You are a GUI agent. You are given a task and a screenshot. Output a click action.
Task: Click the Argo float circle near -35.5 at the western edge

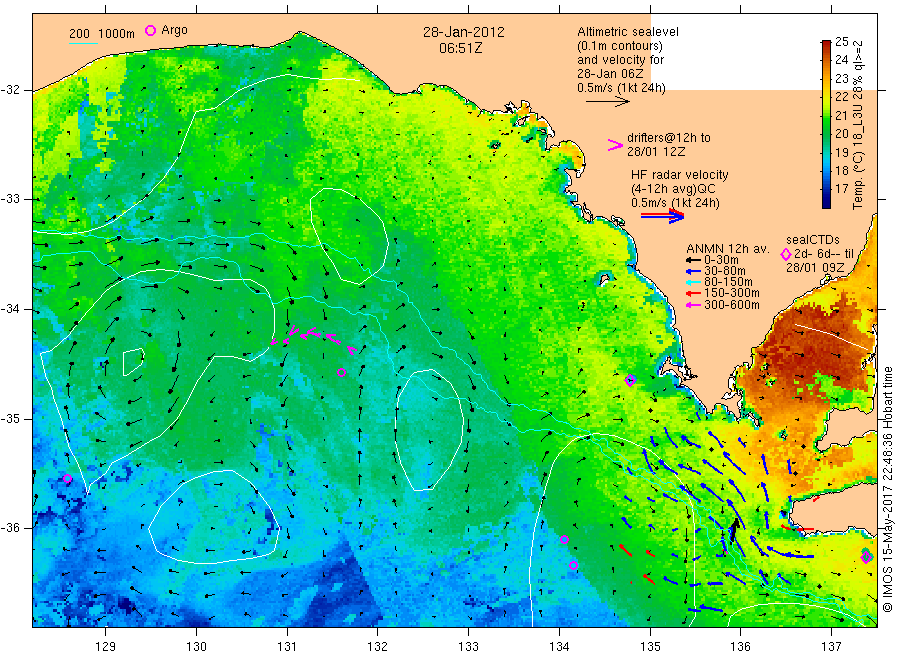point(67,479)
